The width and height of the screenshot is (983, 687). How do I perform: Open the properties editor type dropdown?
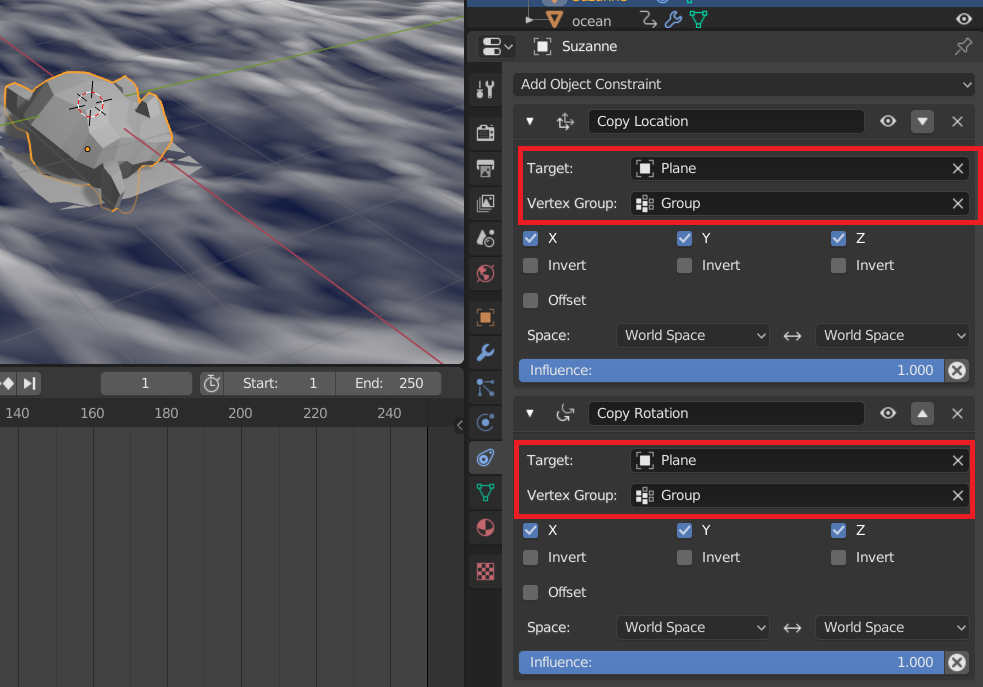click(497, 46)
